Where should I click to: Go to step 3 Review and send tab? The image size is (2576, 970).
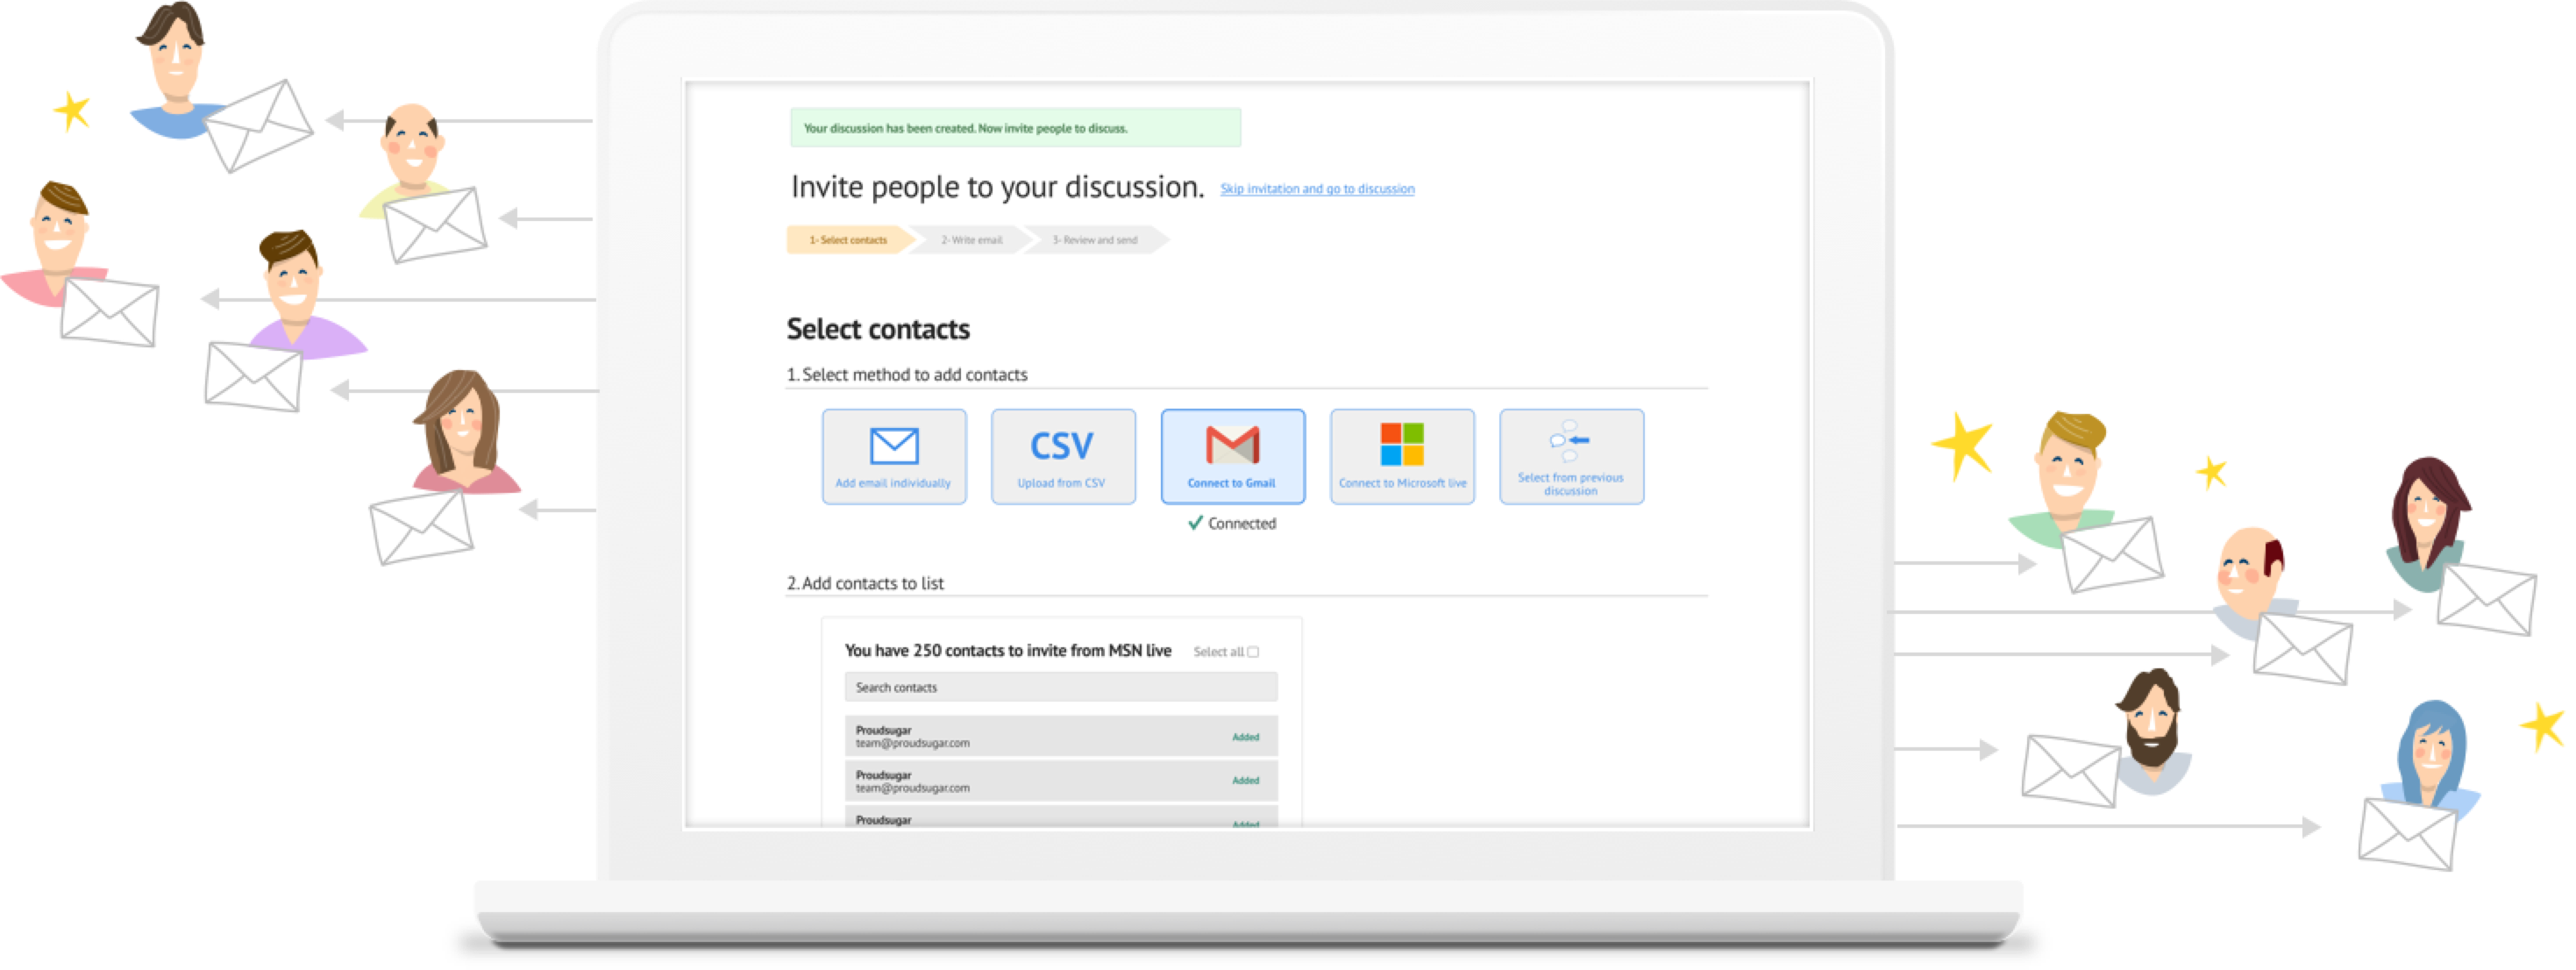click(x=1095, y=240)
